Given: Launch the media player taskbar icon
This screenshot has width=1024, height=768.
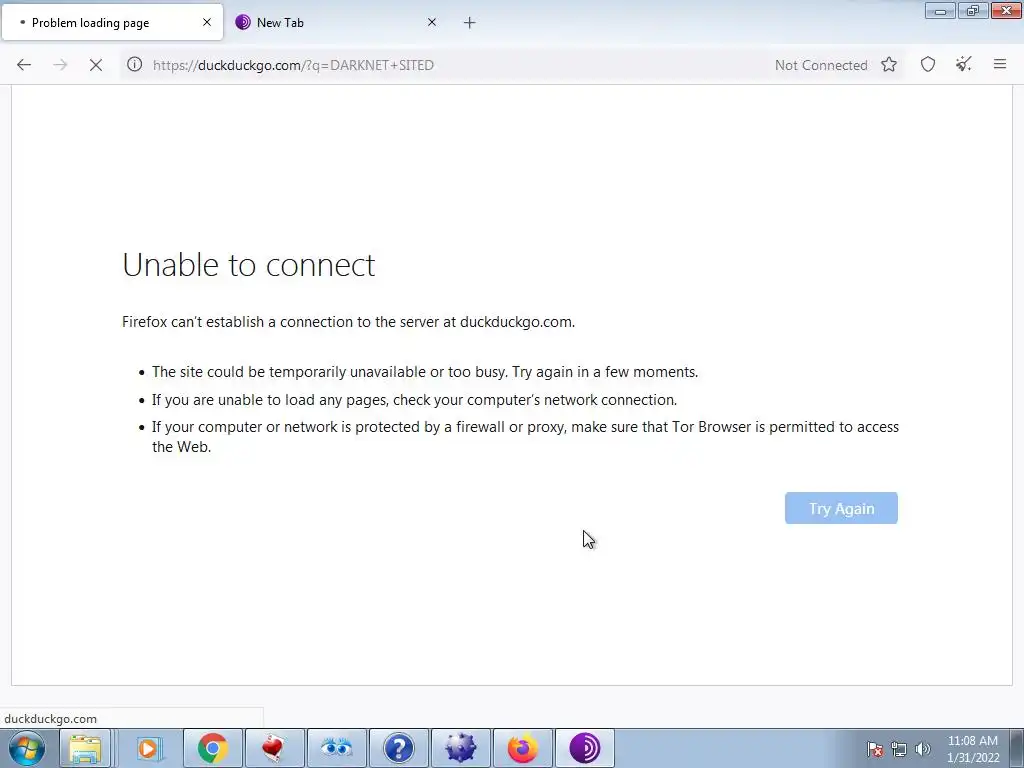Looking at the screenshot, I should tap(150, 748).
